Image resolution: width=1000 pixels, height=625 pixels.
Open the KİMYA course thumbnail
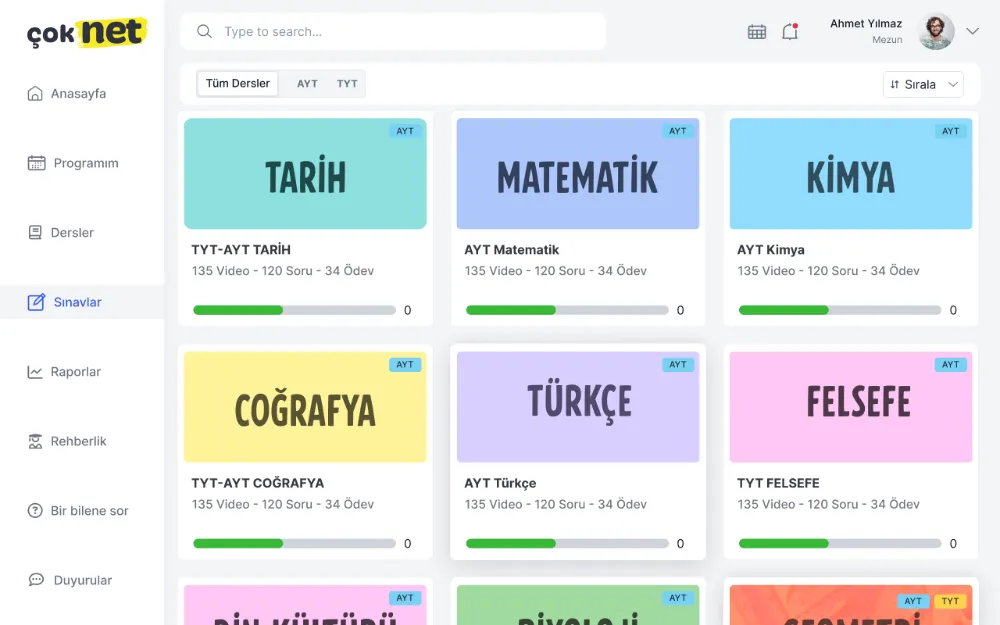[x=850, y=174]
